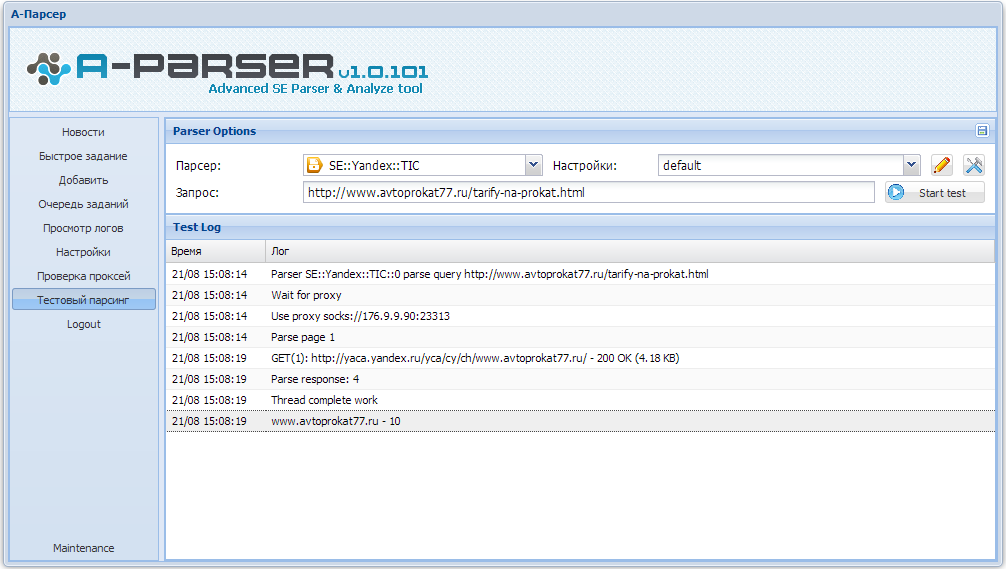Click Maintenance at the sidebar bottom
The width and height of the screenshot is (1006, 569).
pyautogui.click(x=83, y=548)
